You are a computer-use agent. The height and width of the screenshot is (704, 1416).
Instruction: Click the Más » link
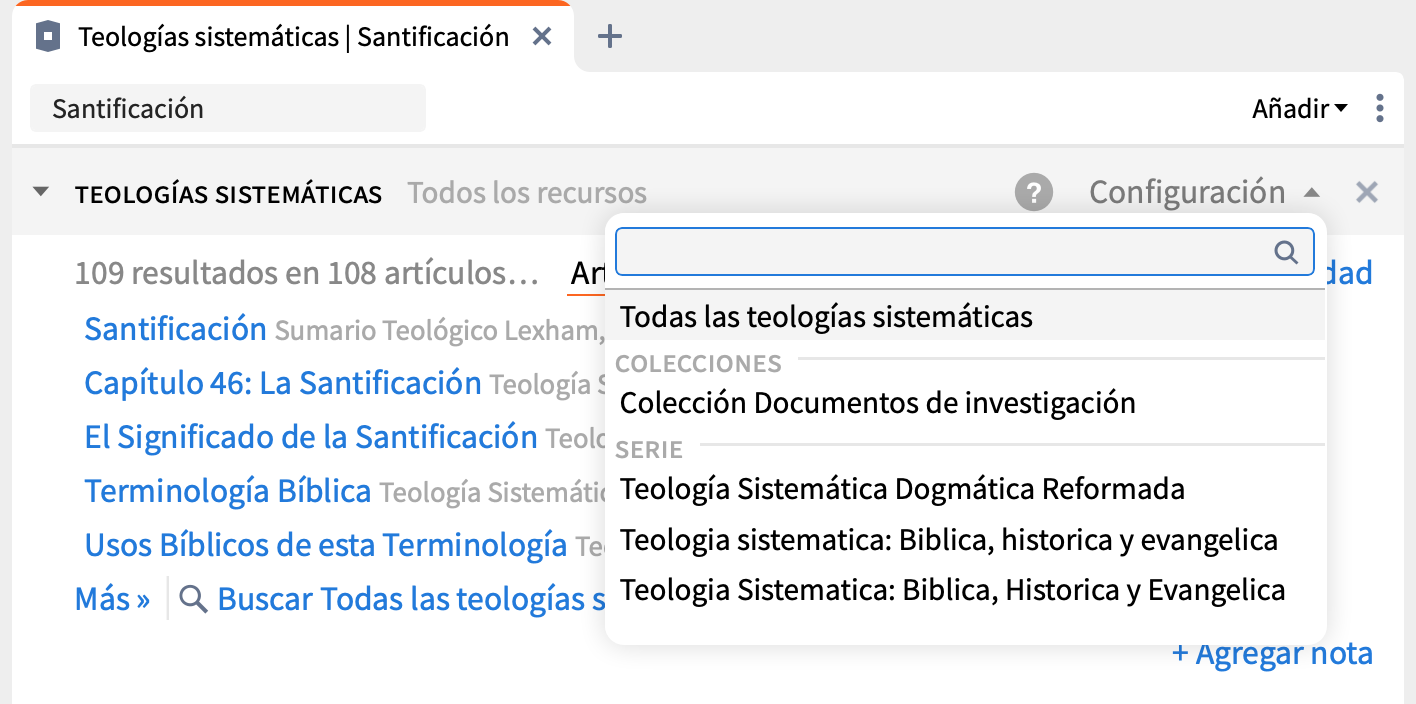point(112,599)
